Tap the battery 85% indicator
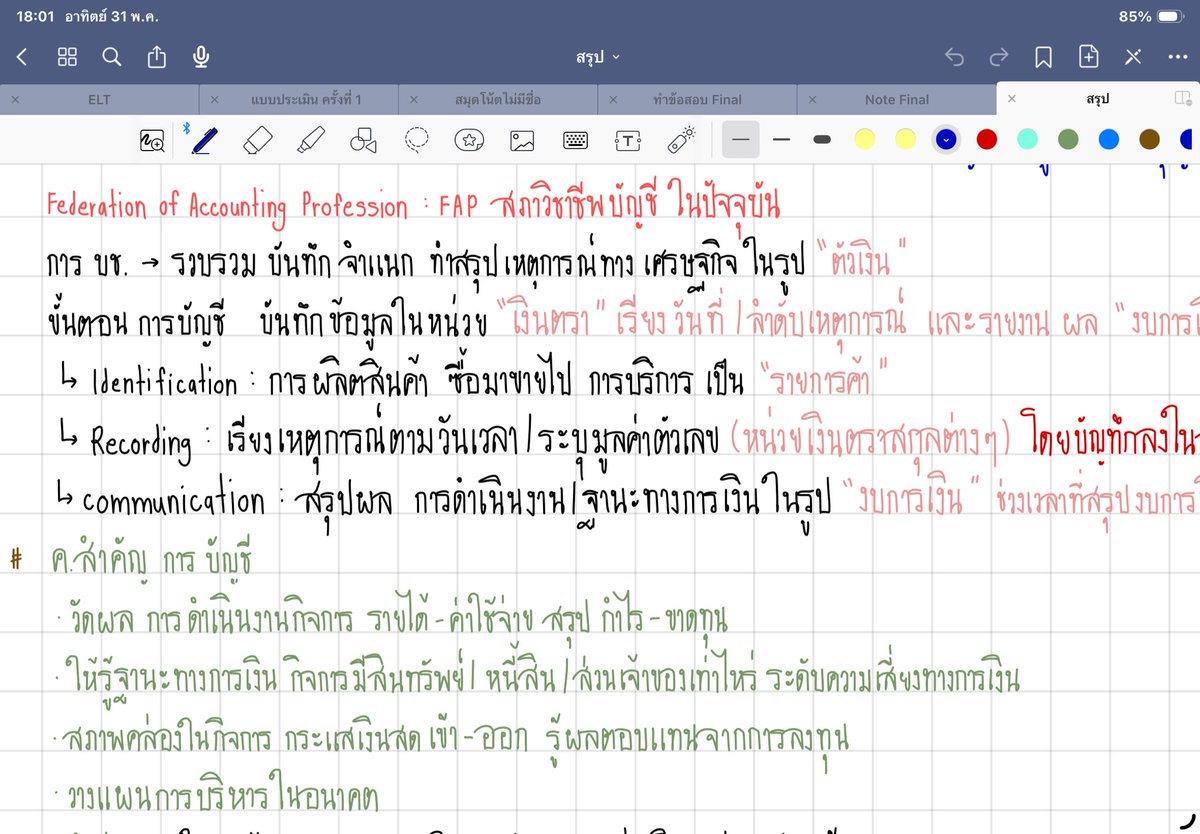The width and height of the screenshot is (1200, 834). click(1151, 16)
